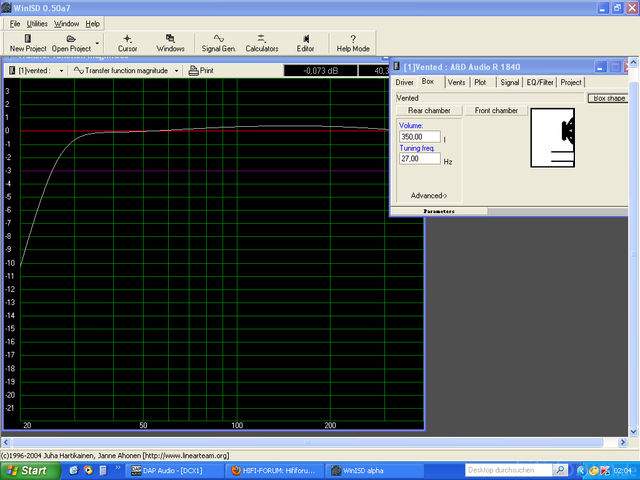The image size is (640, 480).
Task: Switch to HIFI-FORUM Firefox taskbar window
Action: (275, 471)
